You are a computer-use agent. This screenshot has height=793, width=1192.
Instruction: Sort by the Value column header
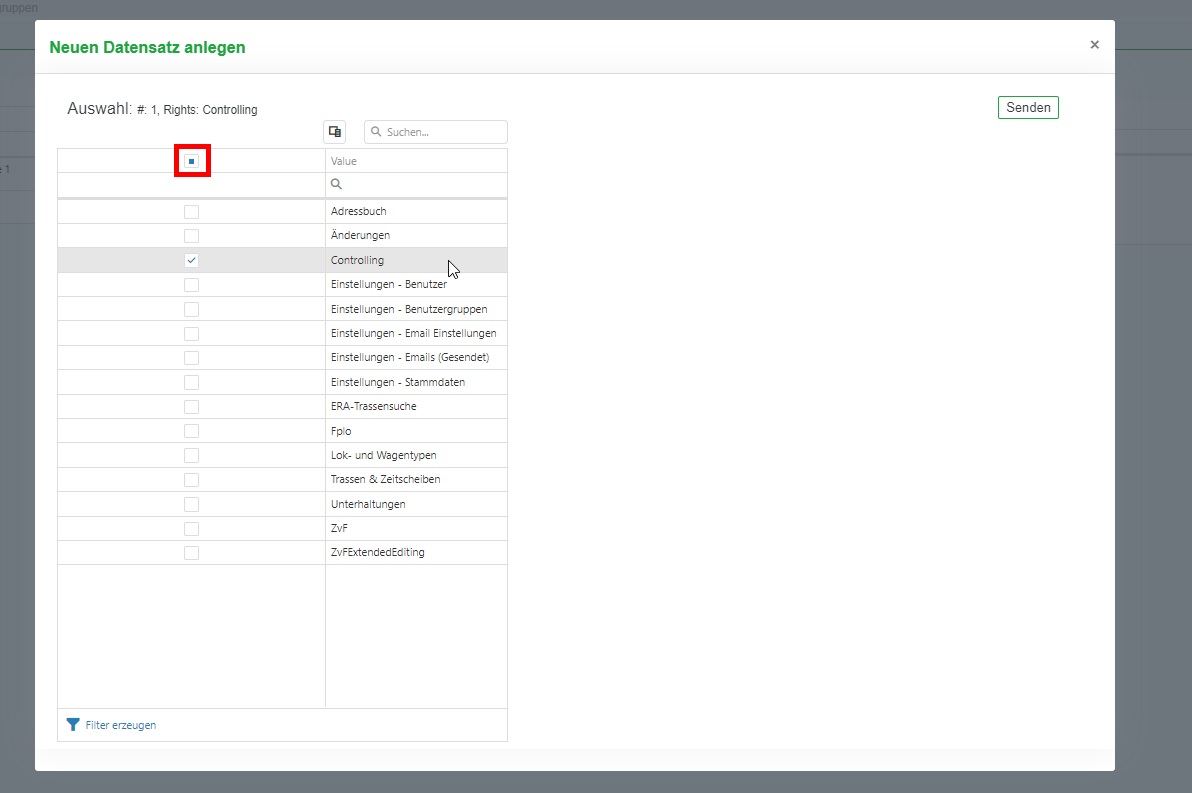(x=344, y=161)
